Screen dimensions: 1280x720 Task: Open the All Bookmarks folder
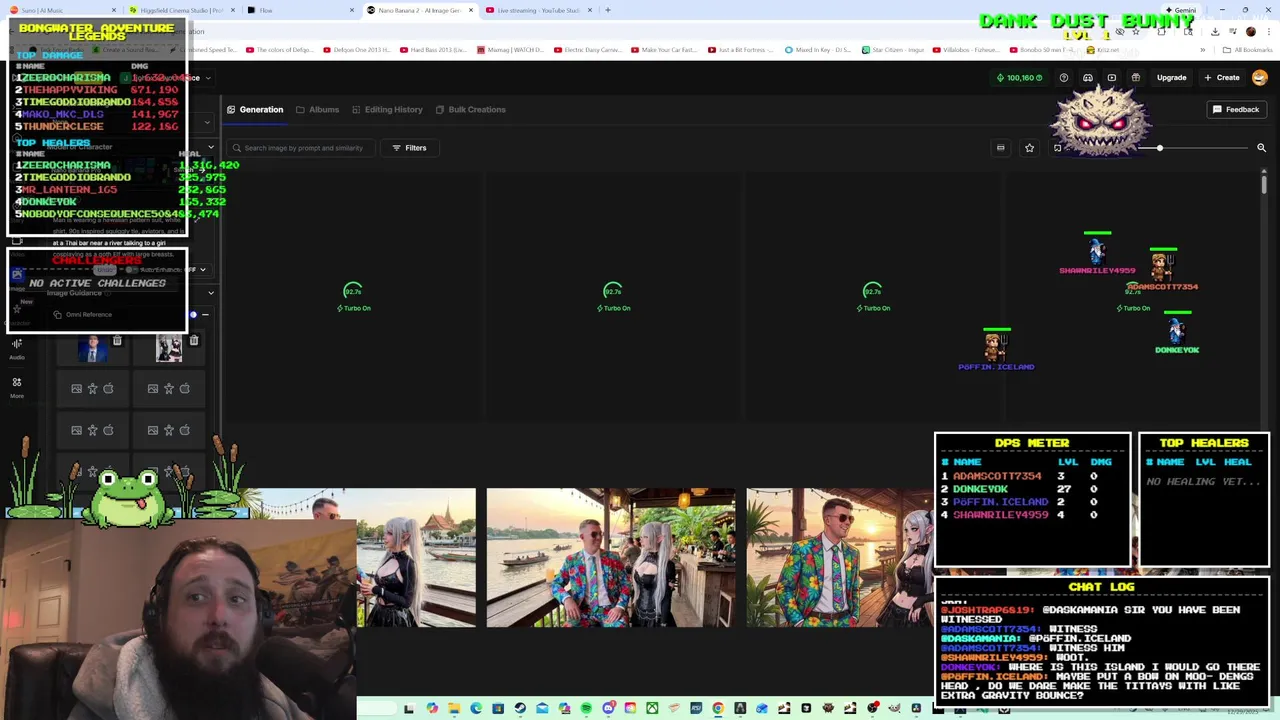tap(1247, 49)
